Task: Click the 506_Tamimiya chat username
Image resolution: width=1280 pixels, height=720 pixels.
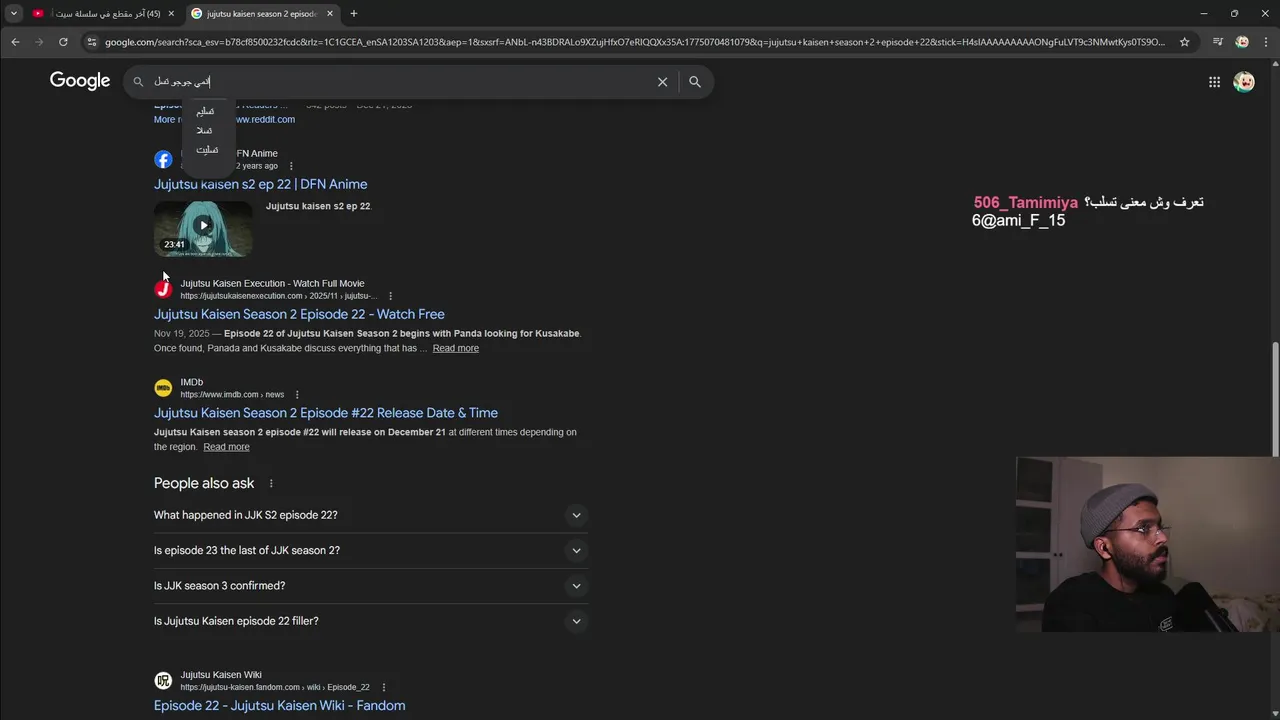Action: (1026, 203)
